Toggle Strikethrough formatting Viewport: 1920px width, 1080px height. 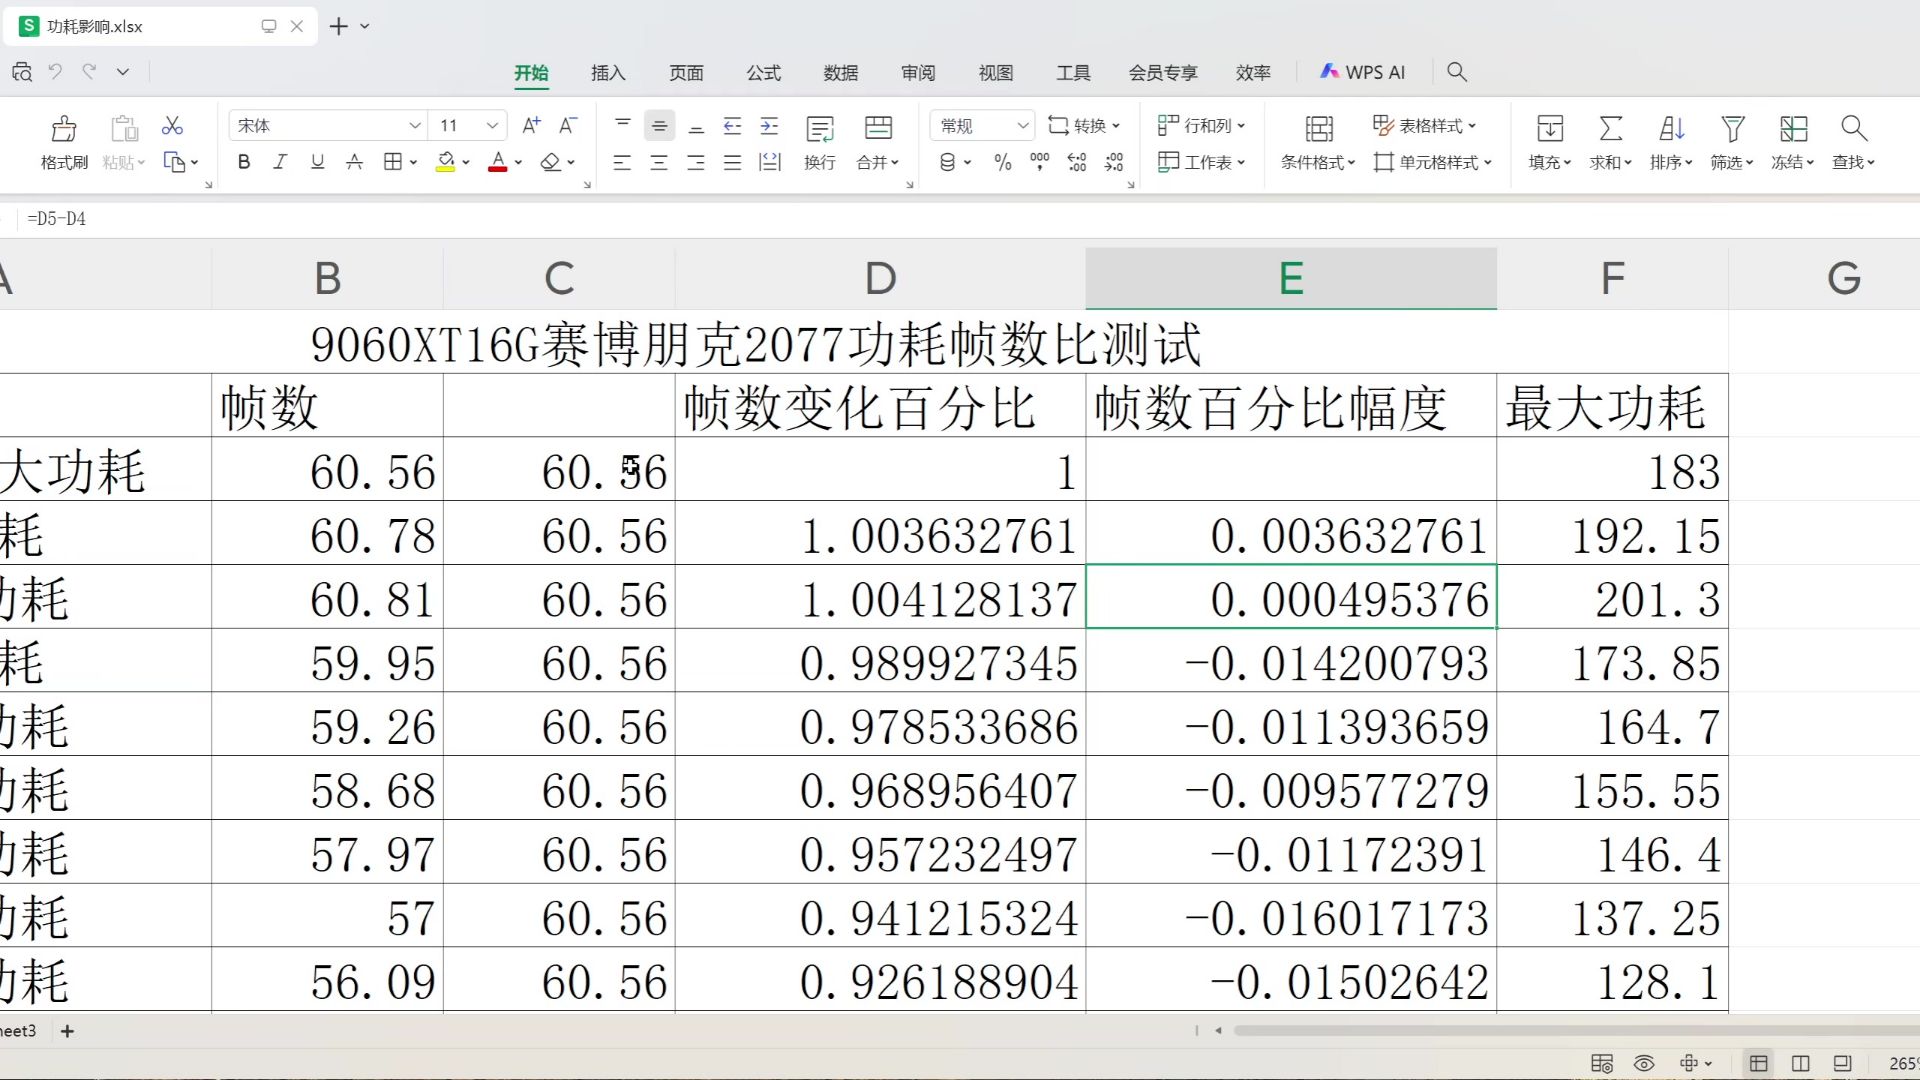(x=354, y=162)
